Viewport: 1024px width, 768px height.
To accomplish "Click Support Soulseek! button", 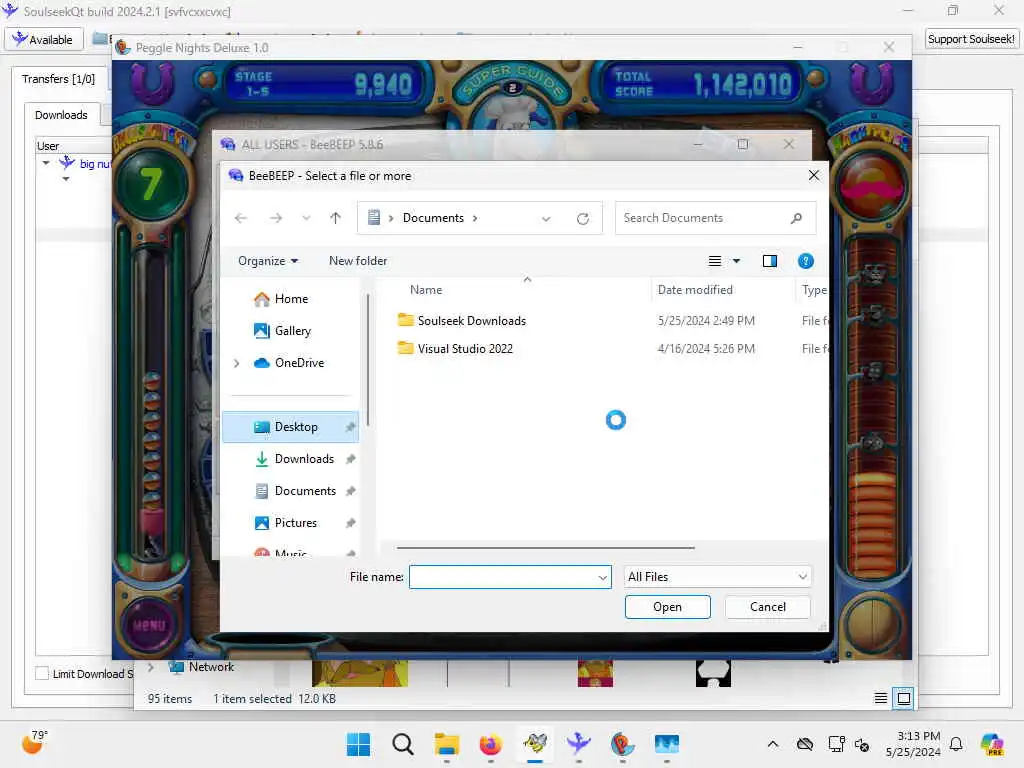I will pyautogui.click(x=970, y=39).
